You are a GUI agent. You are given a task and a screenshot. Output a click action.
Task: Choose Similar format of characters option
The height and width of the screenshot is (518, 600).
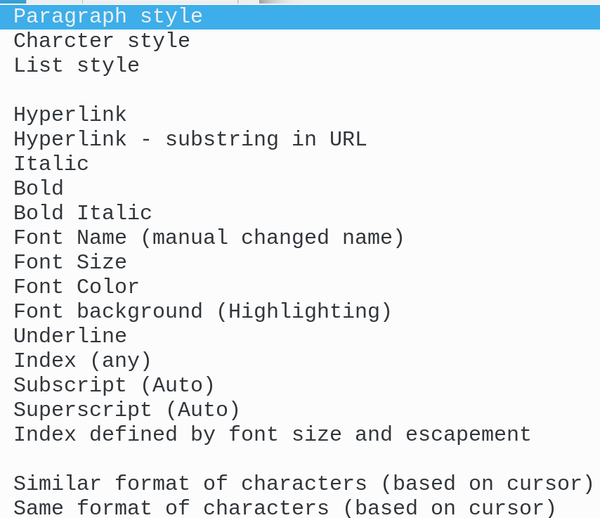click(300, 483)
